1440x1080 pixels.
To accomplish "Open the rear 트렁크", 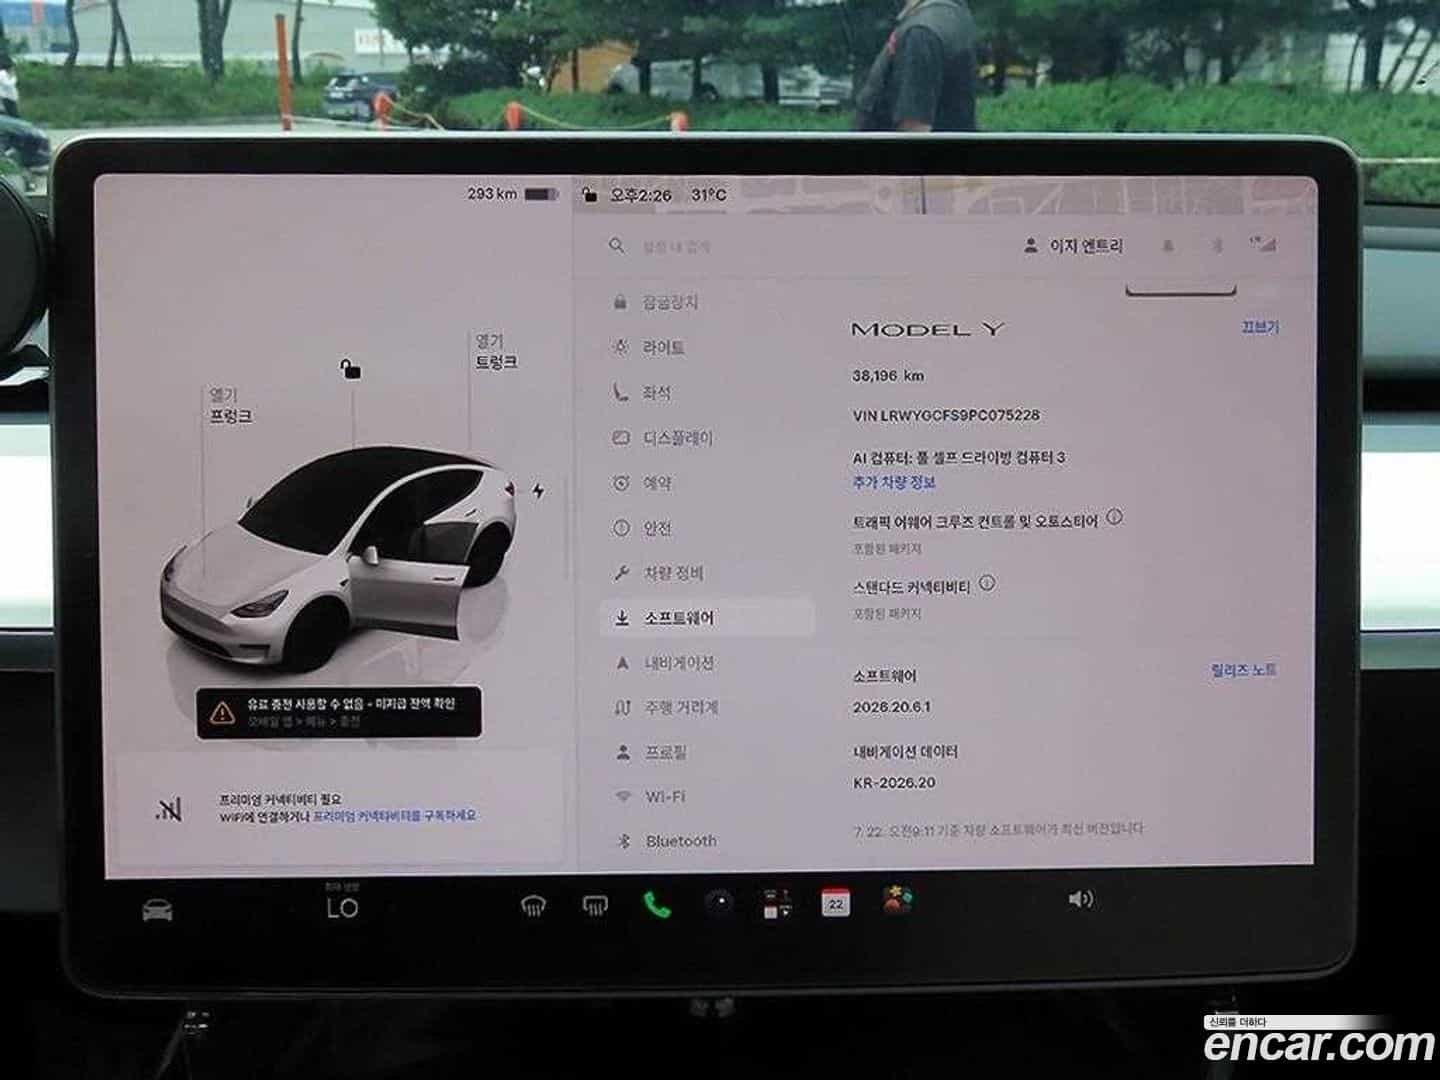I will (x=496, y=352).
